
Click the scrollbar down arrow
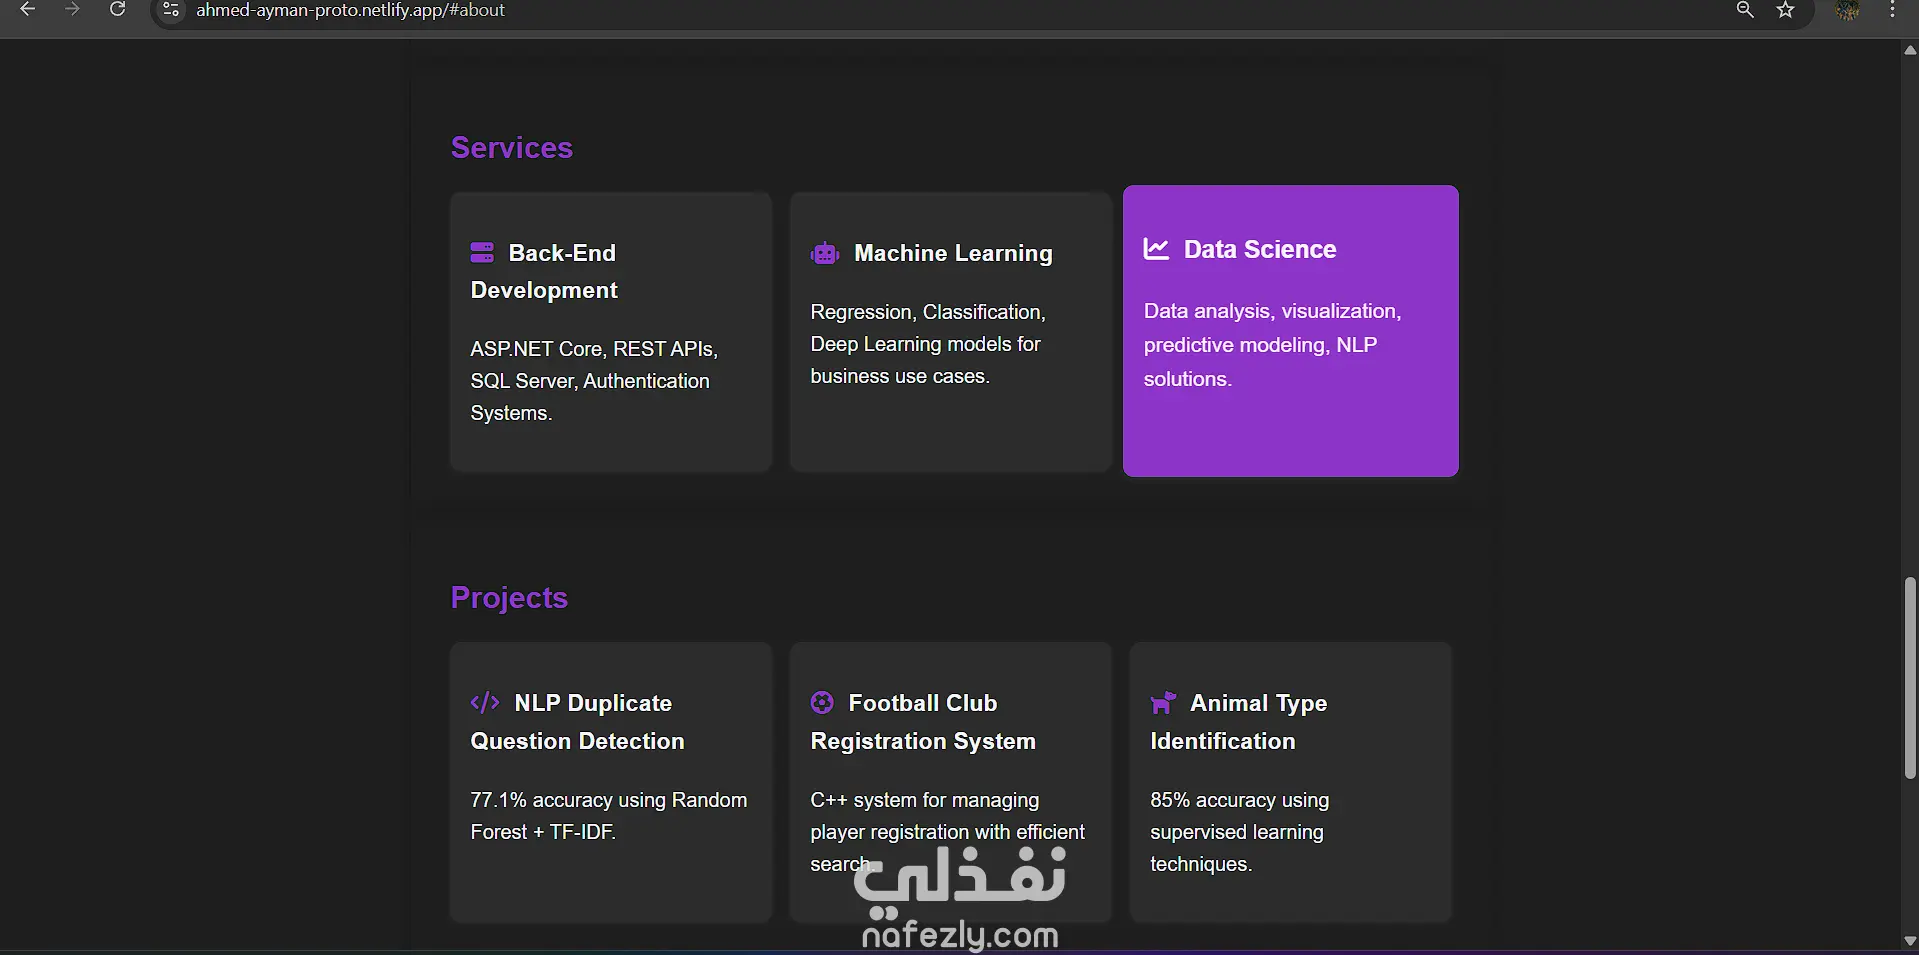tap(1910, 941)
